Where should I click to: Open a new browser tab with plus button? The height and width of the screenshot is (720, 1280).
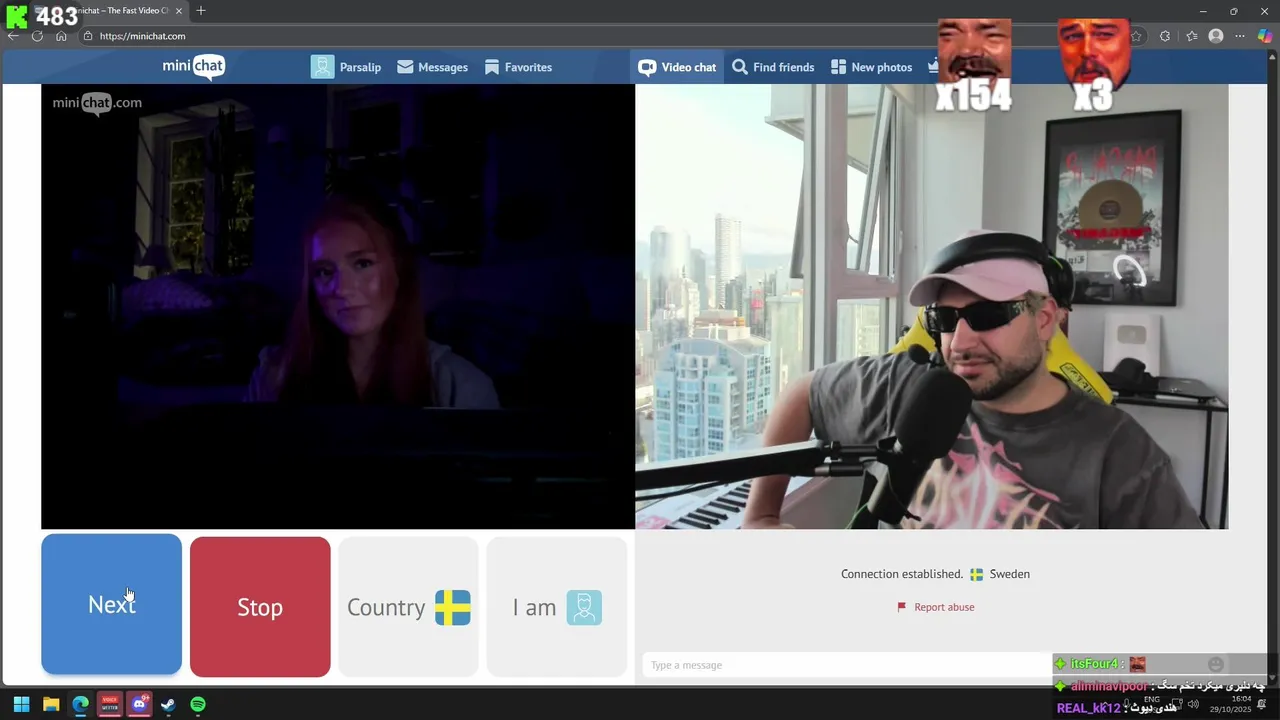201,11
